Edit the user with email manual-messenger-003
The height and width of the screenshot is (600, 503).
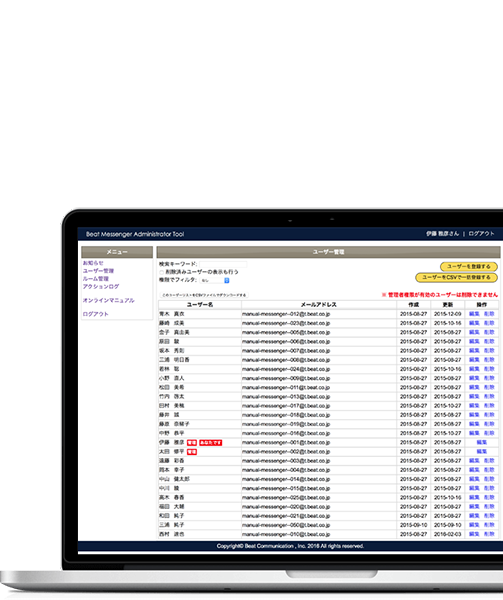click(474, 461)
